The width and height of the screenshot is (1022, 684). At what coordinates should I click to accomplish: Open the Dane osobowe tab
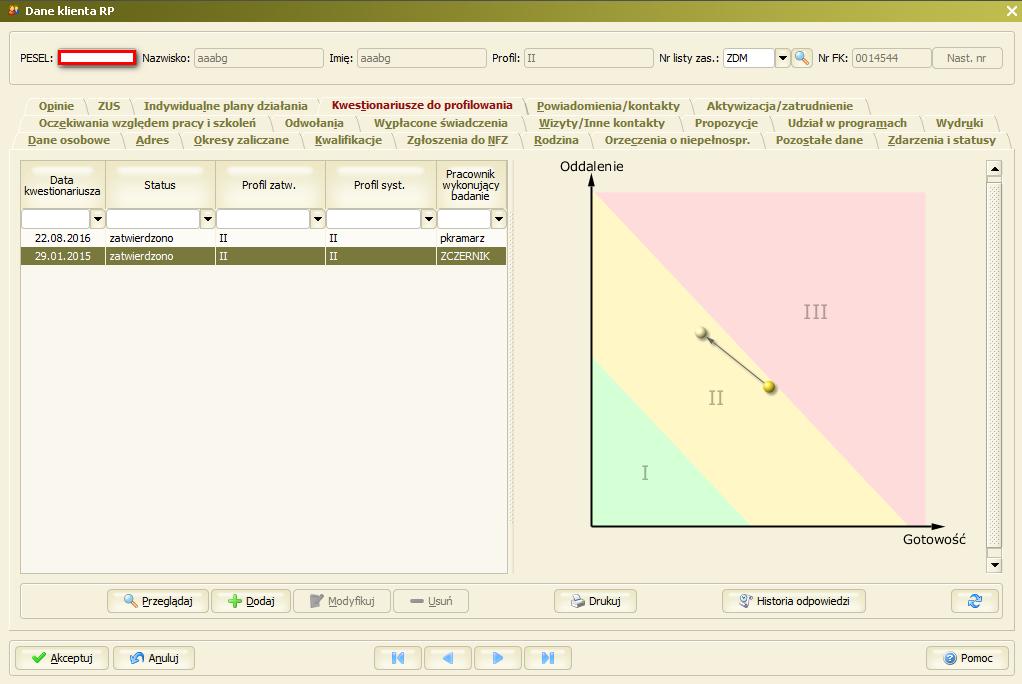click(x=69, y=140)
